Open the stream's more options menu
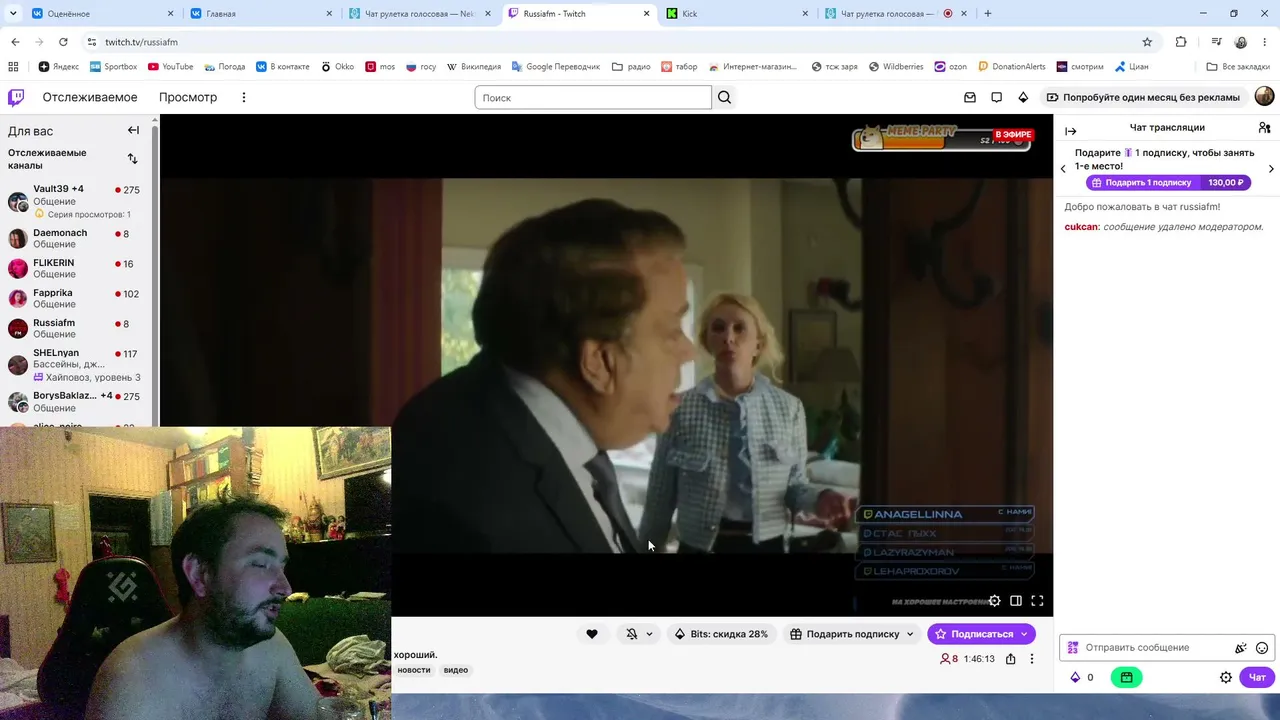1280x720 pixels. pos(1032,659)
